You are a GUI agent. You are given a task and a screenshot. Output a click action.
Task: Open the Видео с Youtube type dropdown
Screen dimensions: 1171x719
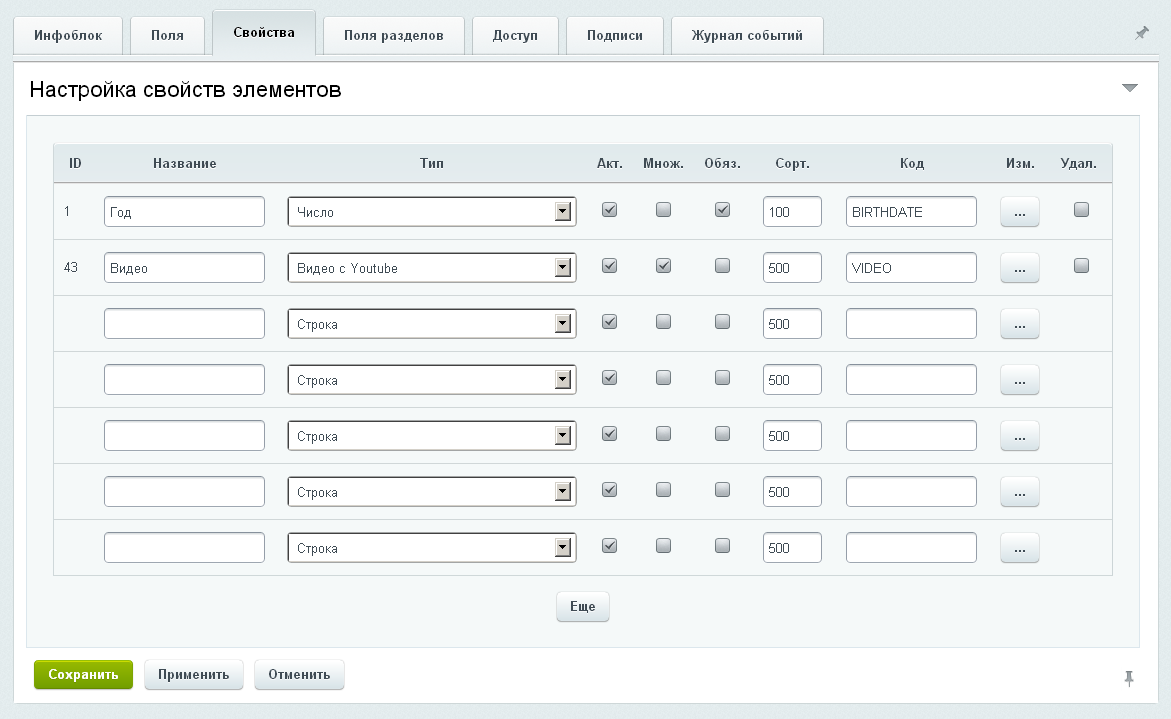tap(431, 268)
